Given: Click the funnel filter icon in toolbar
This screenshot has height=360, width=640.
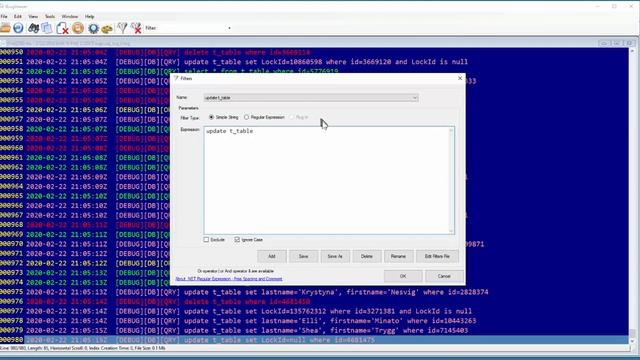Looking at the screenshot, I should (x=122, y=28).
